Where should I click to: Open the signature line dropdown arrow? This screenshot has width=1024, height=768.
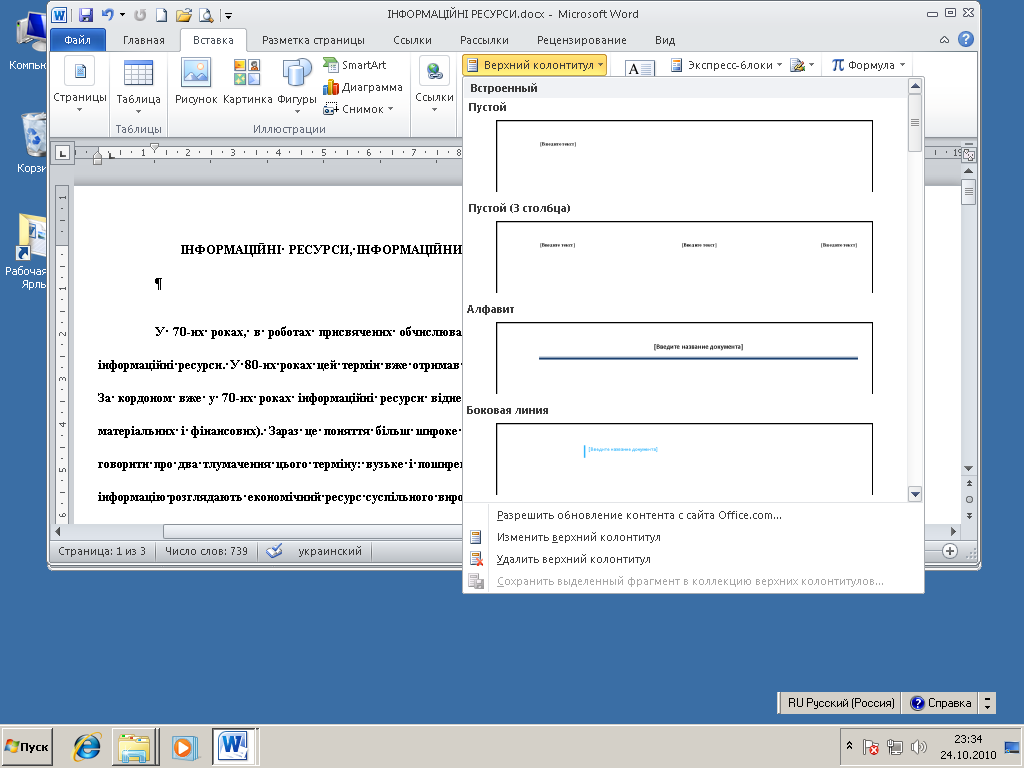point(812,65)
